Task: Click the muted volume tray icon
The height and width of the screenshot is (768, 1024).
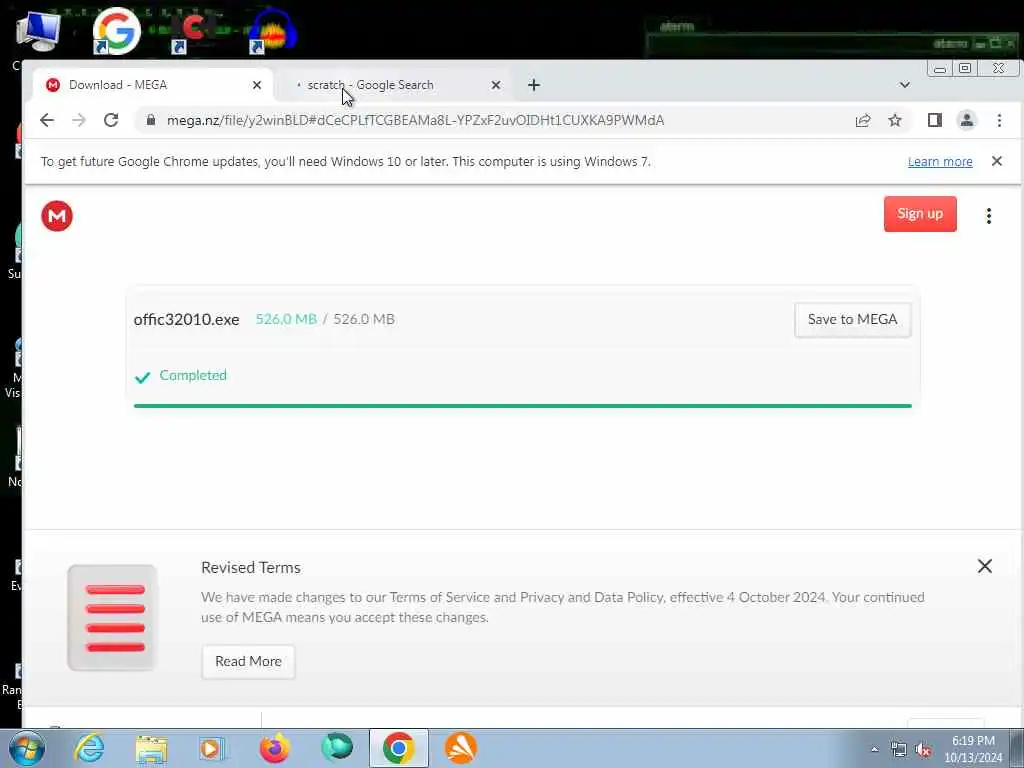Action: click(x=923, y=750)
